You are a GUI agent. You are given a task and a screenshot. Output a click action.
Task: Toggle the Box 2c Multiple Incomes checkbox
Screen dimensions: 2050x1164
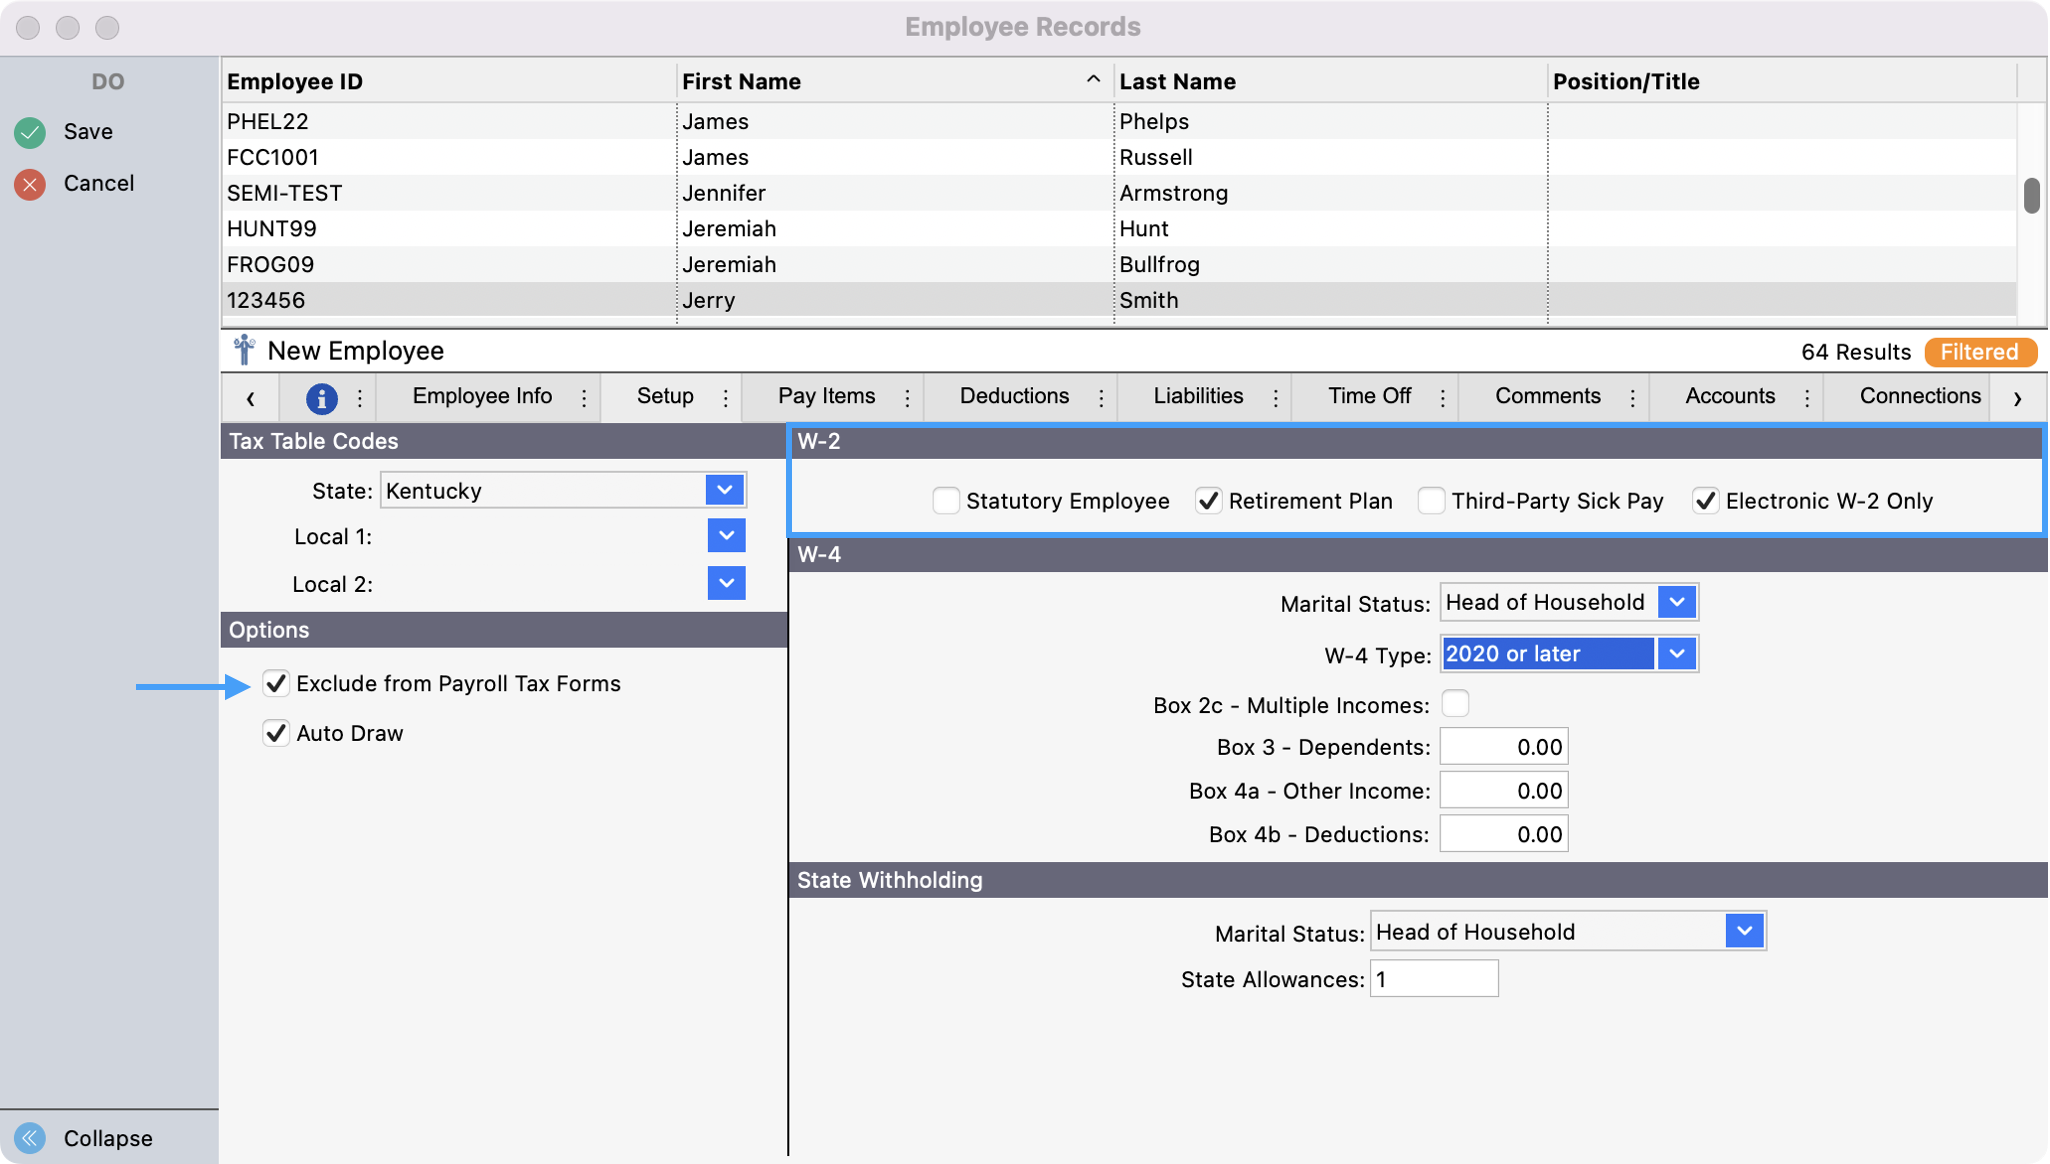pyautogui.click(x=1455, y=704)
